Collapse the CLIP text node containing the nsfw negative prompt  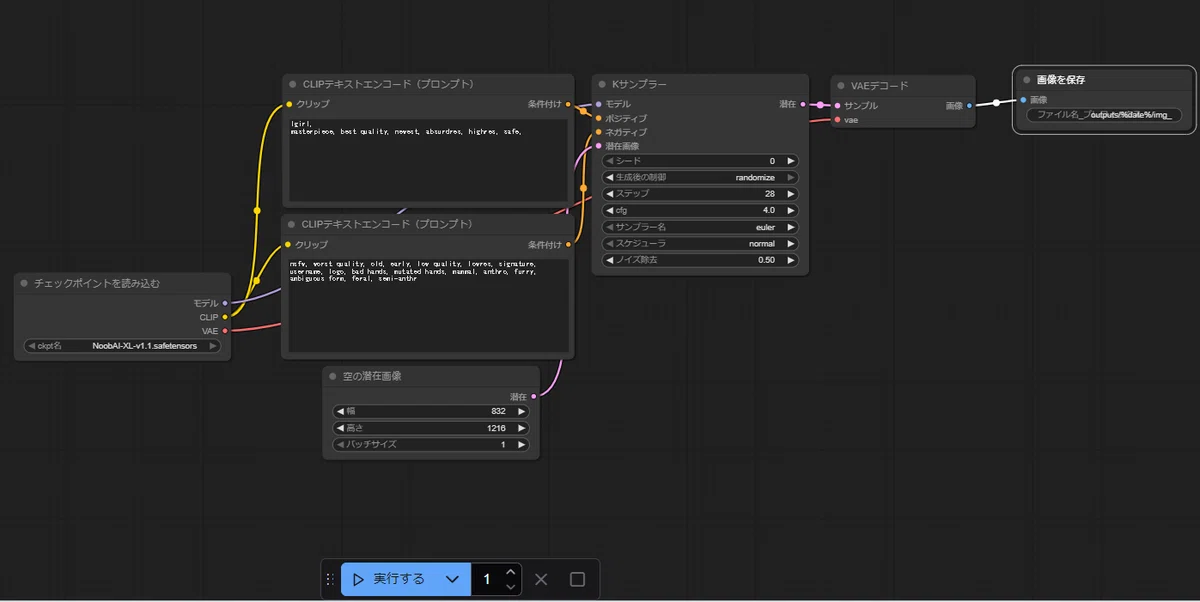(292, 224)
